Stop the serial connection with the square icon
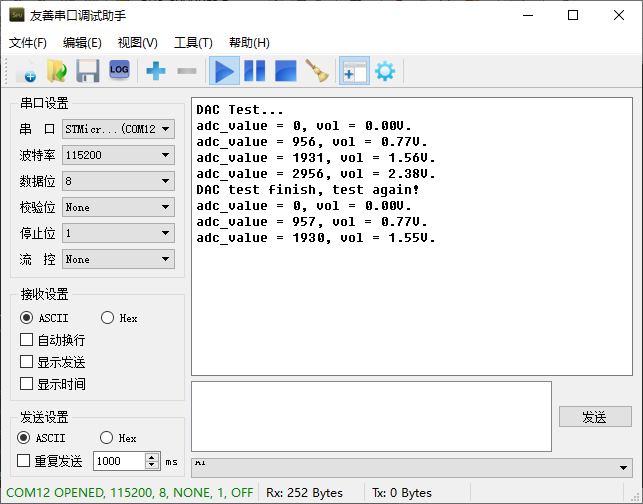This screenshot has height=504, width=643. coord(285,71)
